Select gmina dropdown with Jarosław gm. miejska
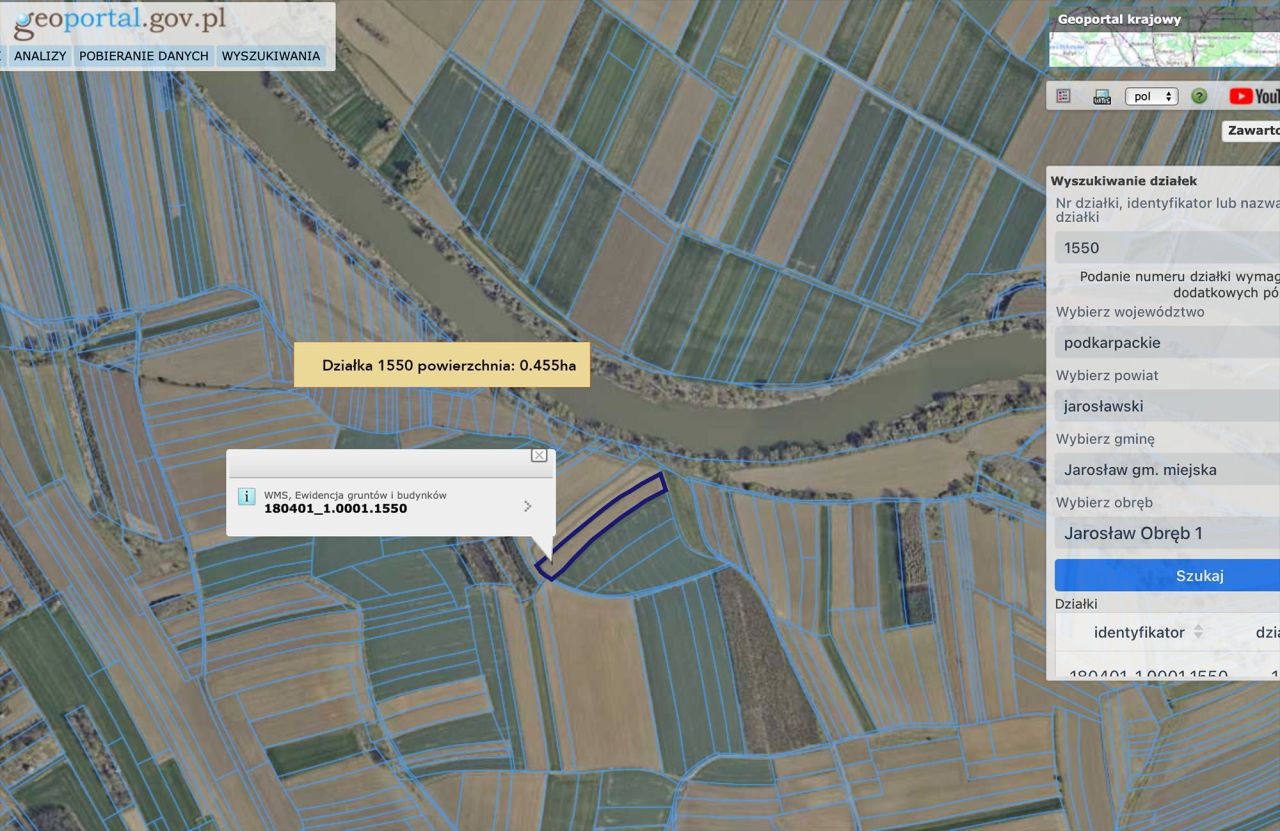1280x831 pixels. coord(1166,470)
